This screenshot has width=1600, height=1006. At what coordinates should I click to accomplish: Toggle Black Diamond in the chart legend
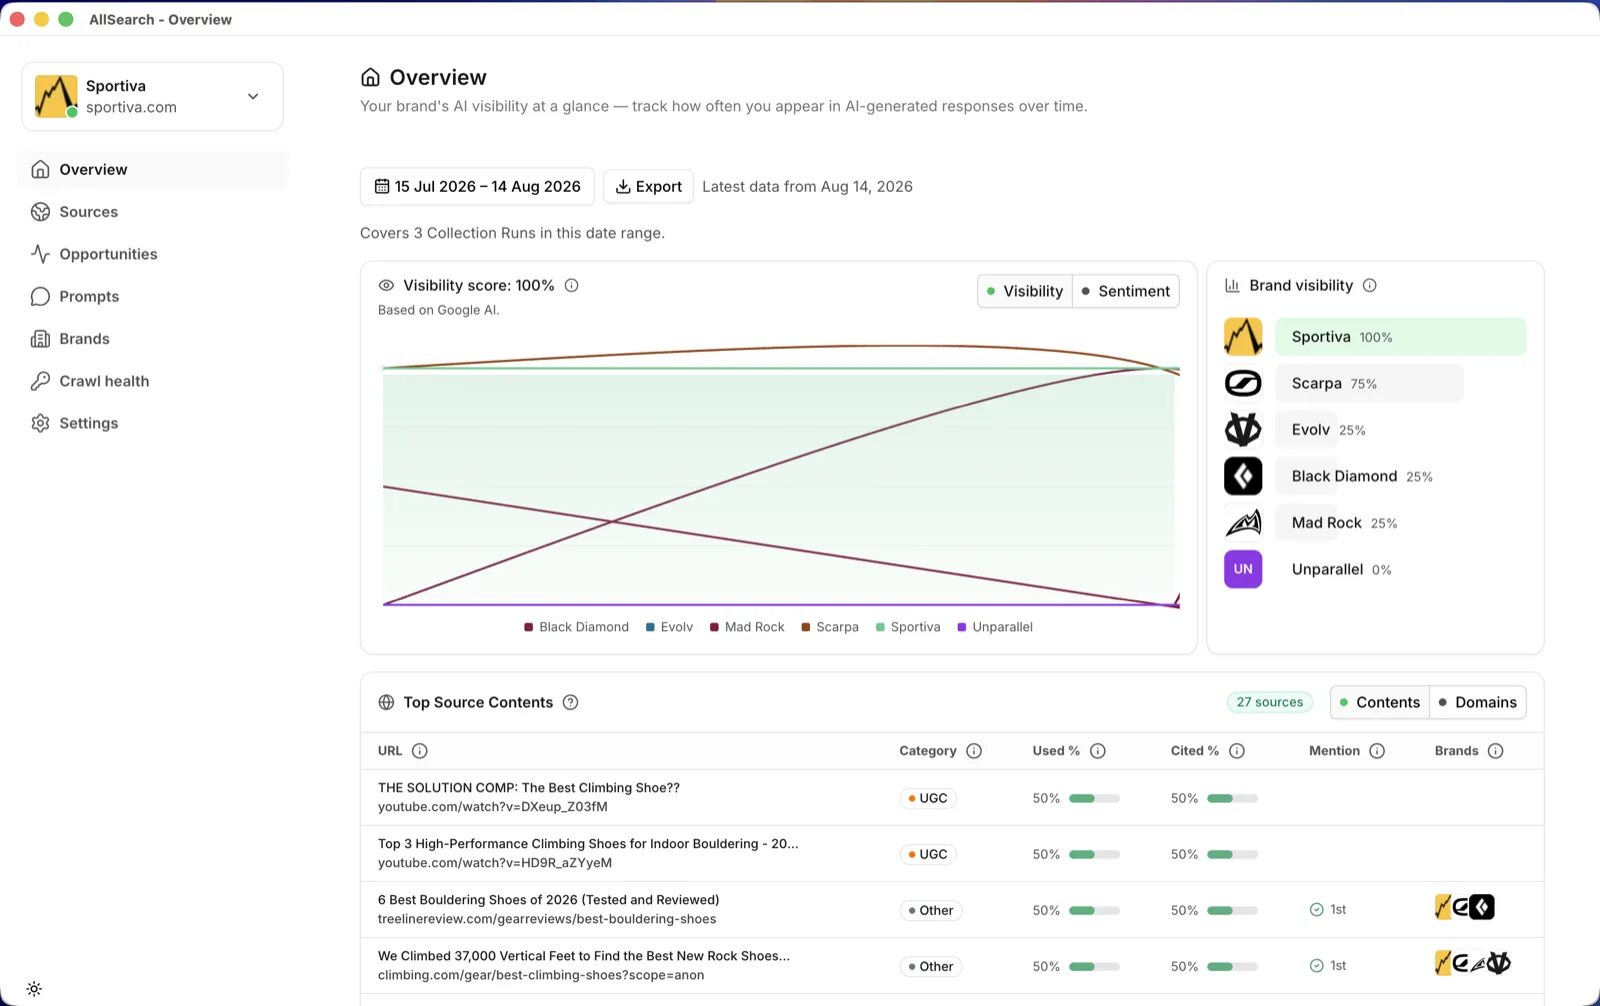pos(577,627)
